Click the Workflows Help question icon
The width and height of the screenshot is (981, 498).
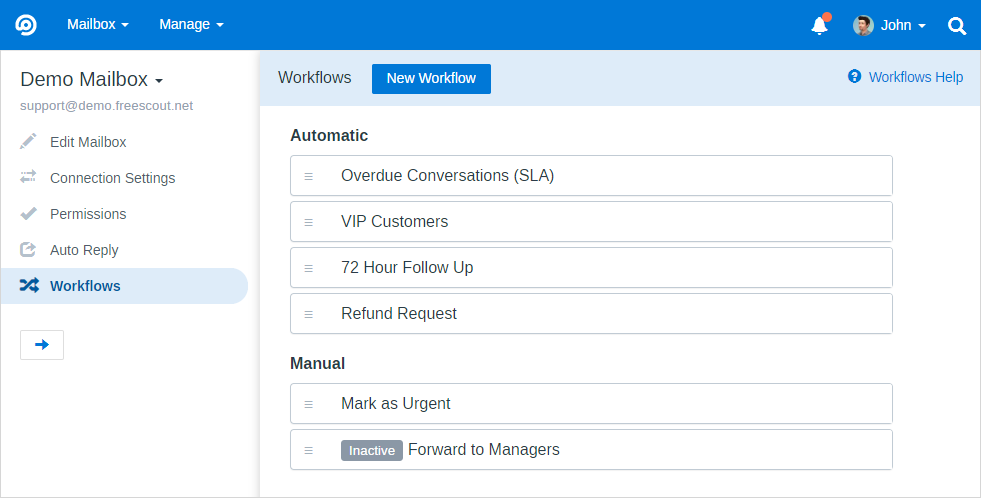coord(854,77)
